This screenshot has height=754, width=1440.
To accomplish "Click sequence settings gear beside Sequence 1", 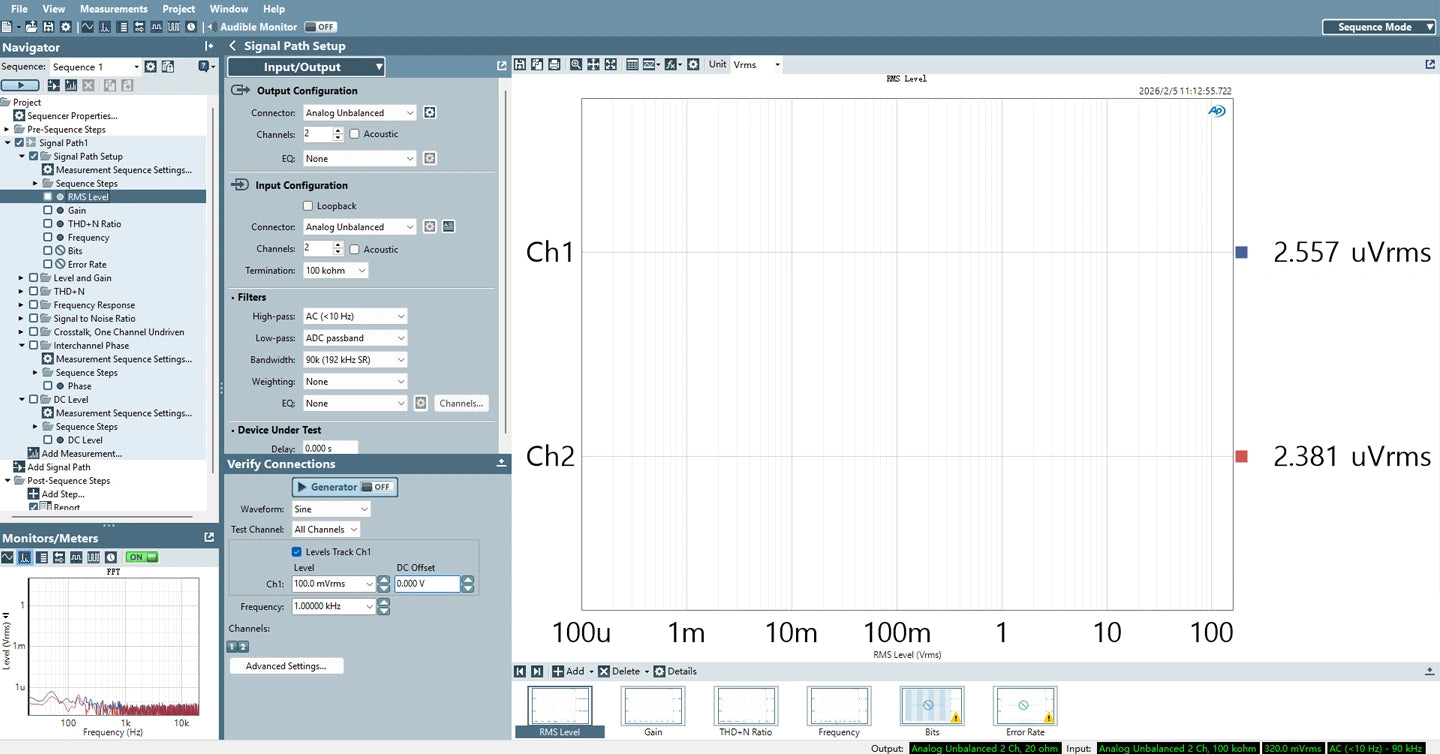I will point(151,67).
